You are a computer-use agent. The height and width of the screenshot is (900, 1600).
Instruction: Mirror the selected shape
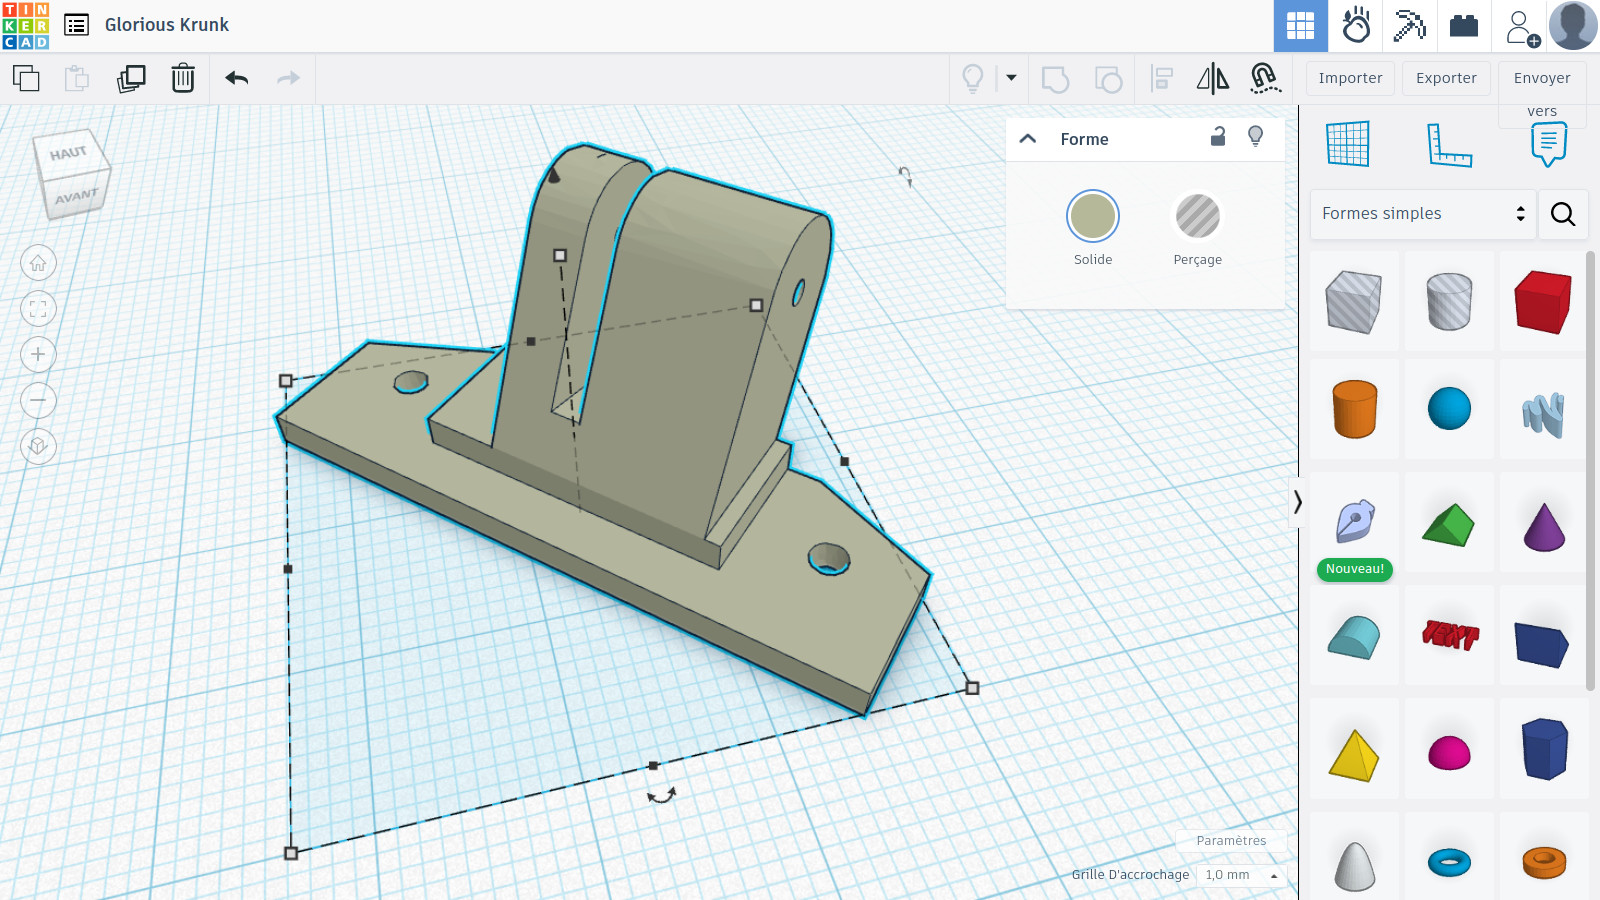[1212, 78]
